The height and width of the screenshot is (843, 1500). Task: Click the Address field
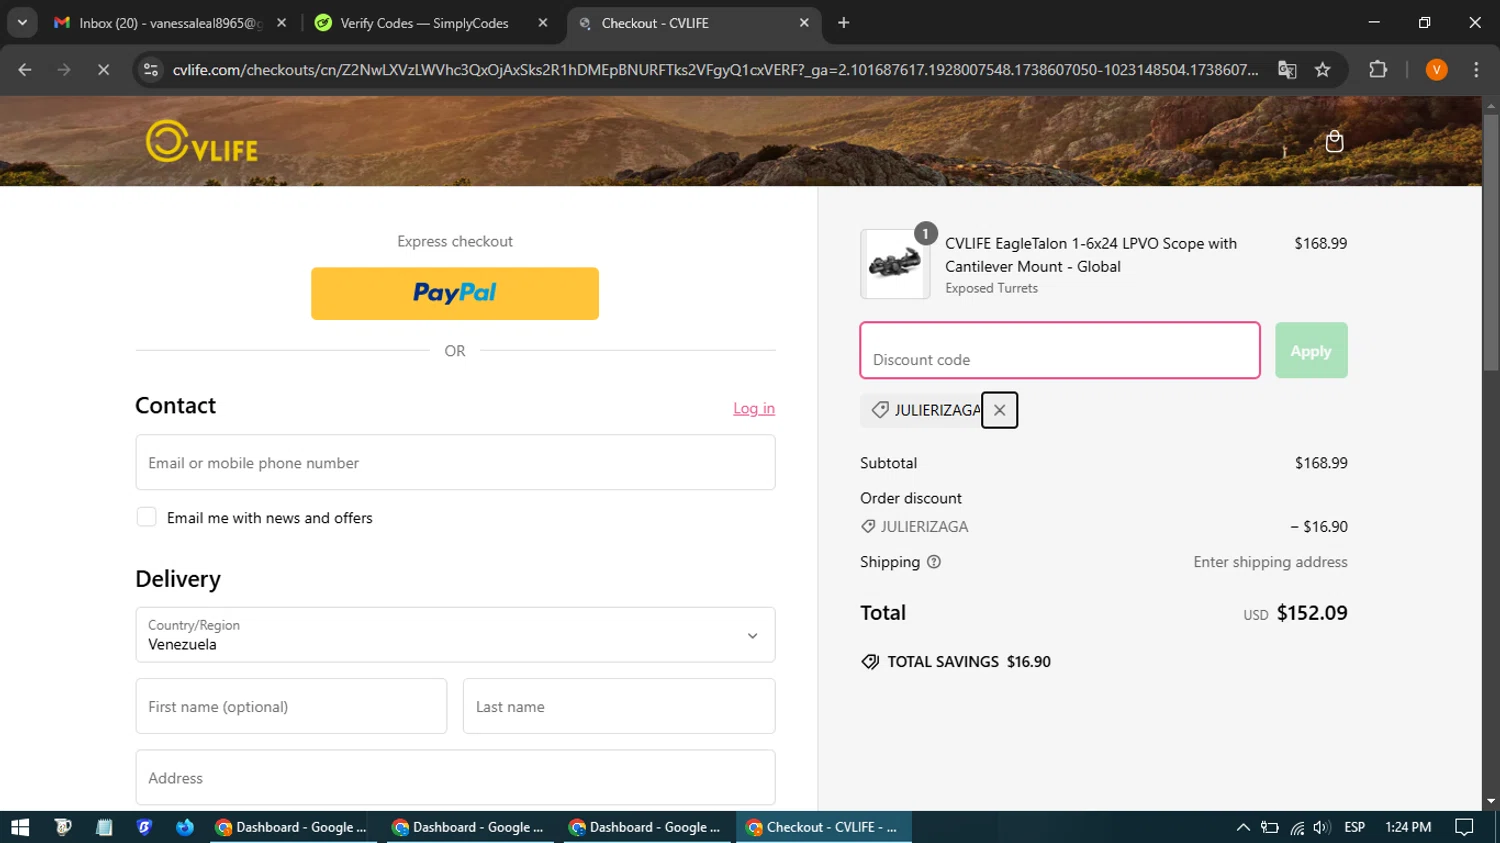coord(455,777)
